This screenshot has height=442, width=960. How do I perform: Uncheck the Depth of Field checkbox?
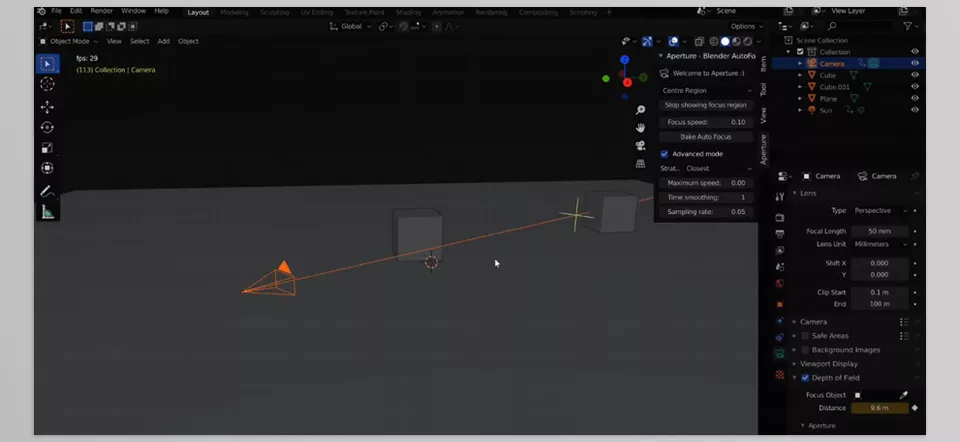tap(805, 378)
